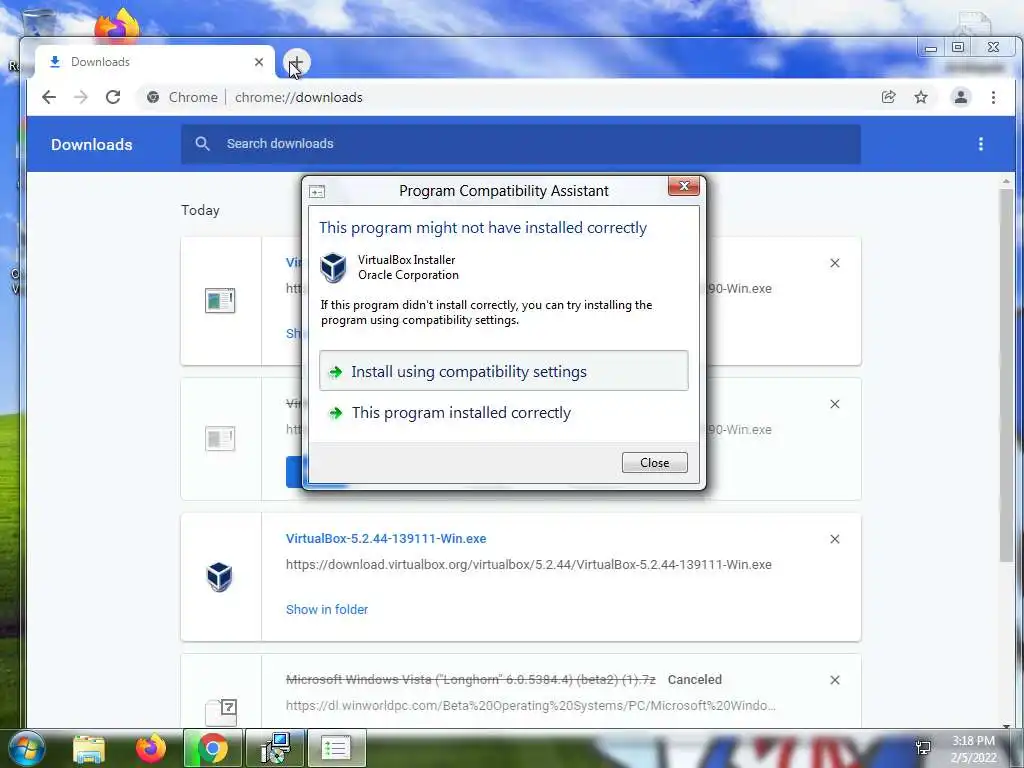The image size is (1024, 768).
Task: Open the taskbar clock showing 3:18 PM
Action: [973, 749]
